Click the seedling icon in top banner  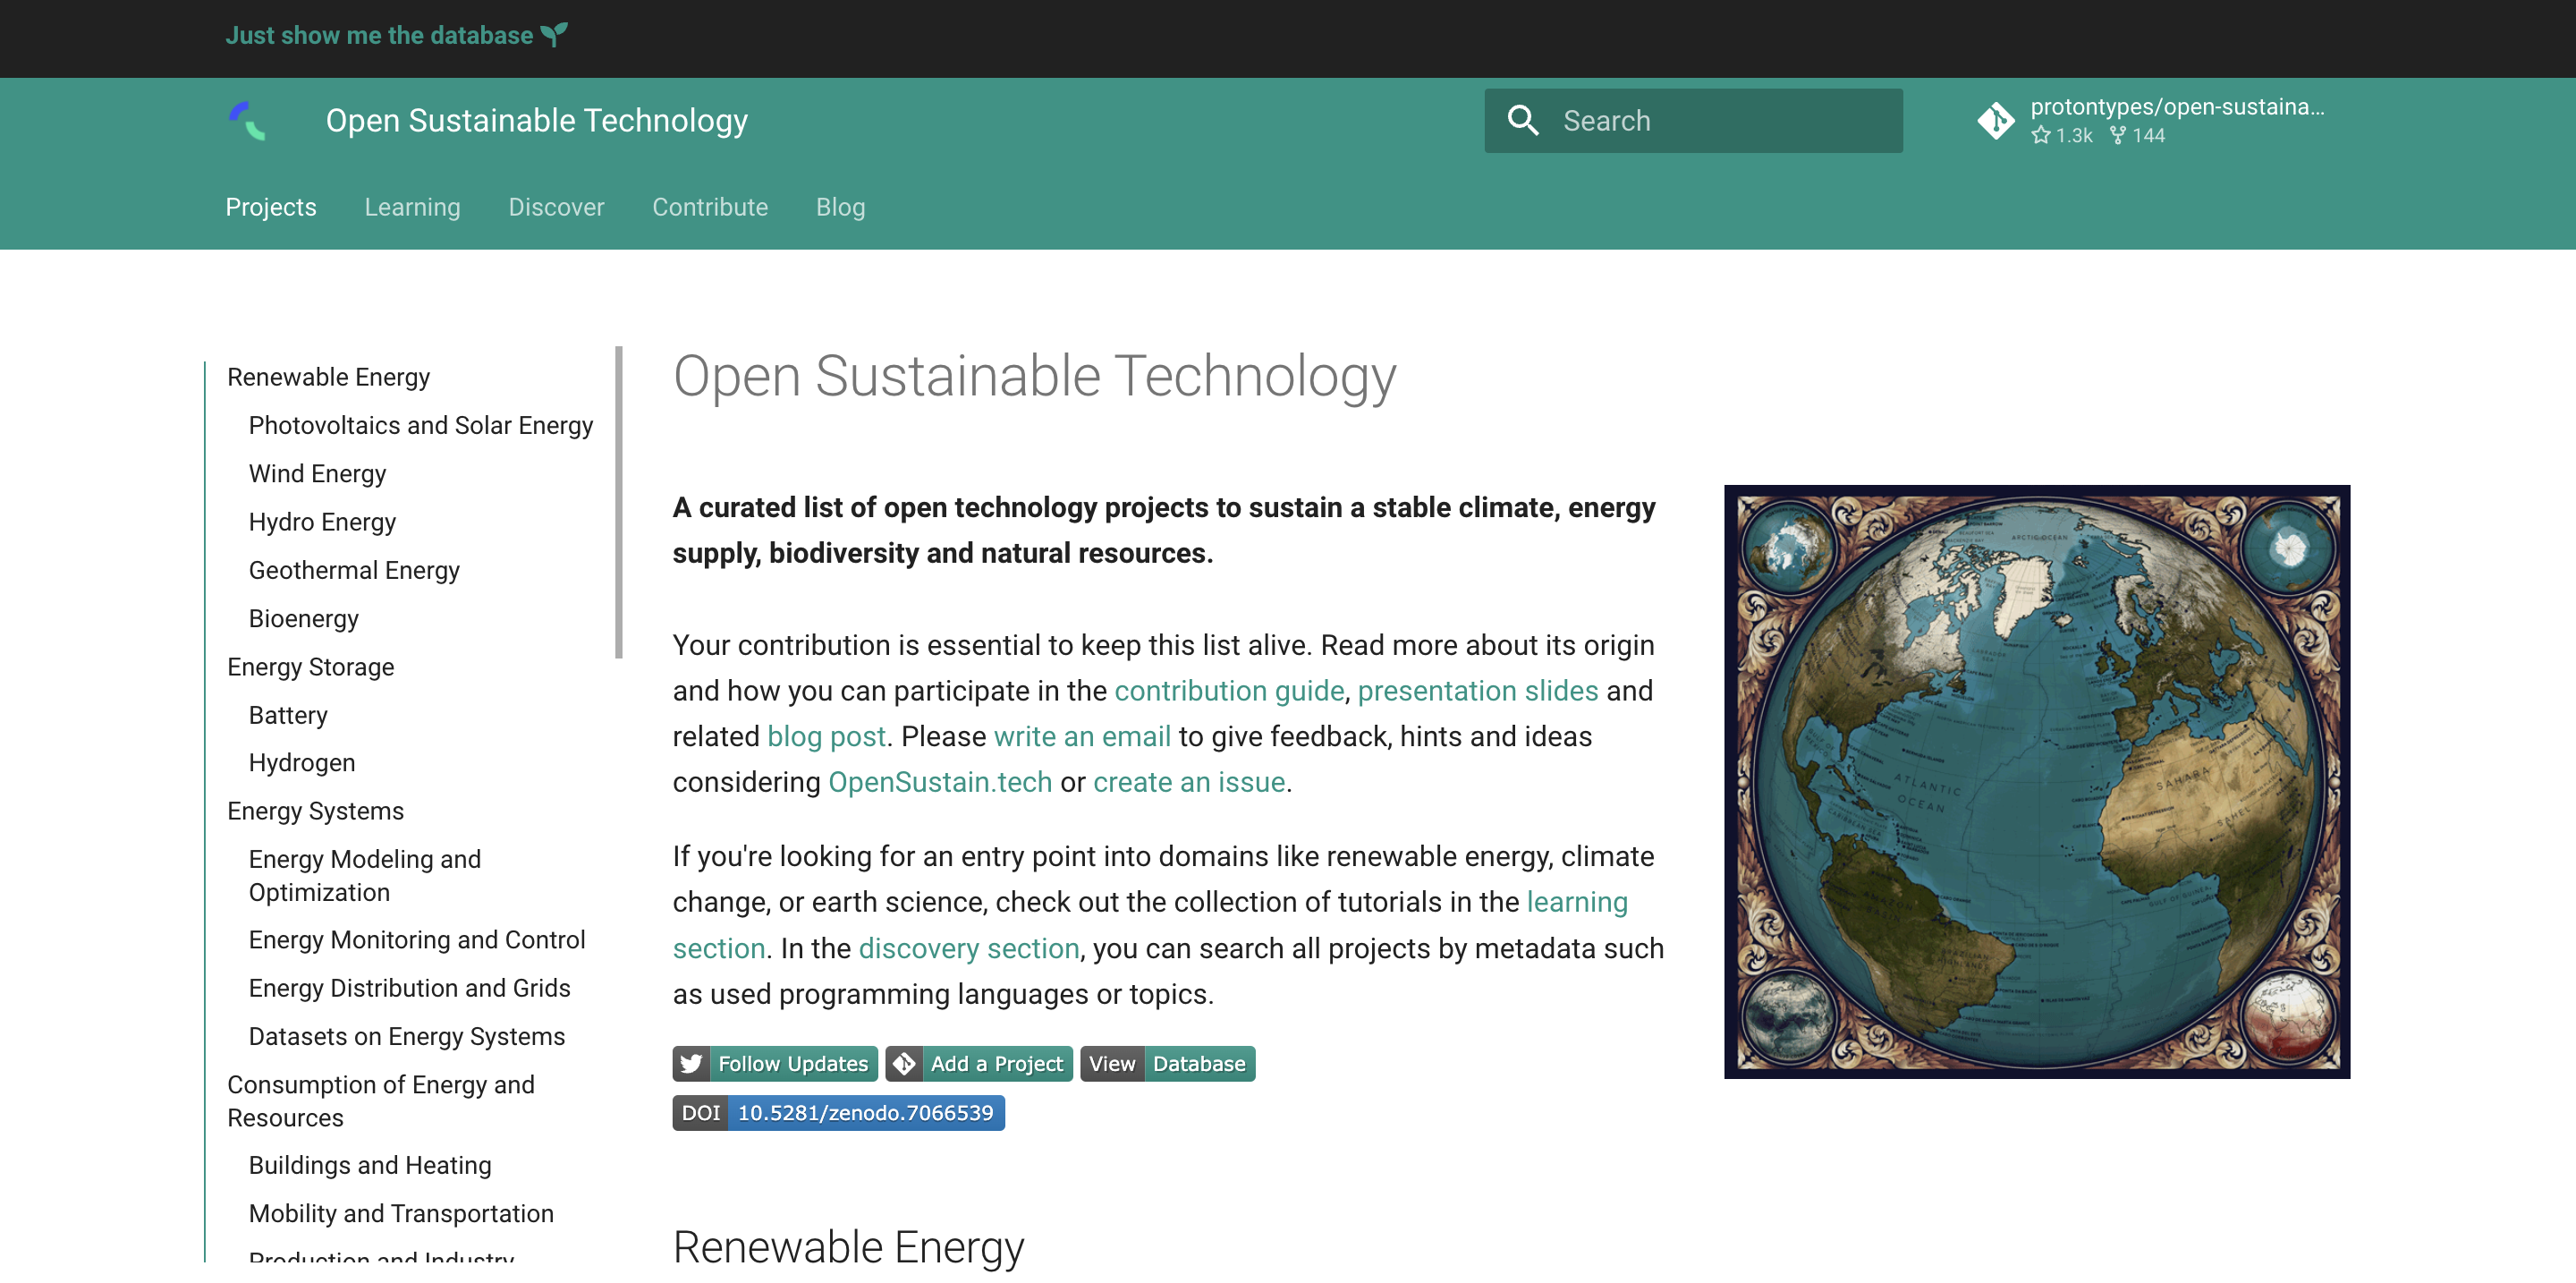(554, 35)
